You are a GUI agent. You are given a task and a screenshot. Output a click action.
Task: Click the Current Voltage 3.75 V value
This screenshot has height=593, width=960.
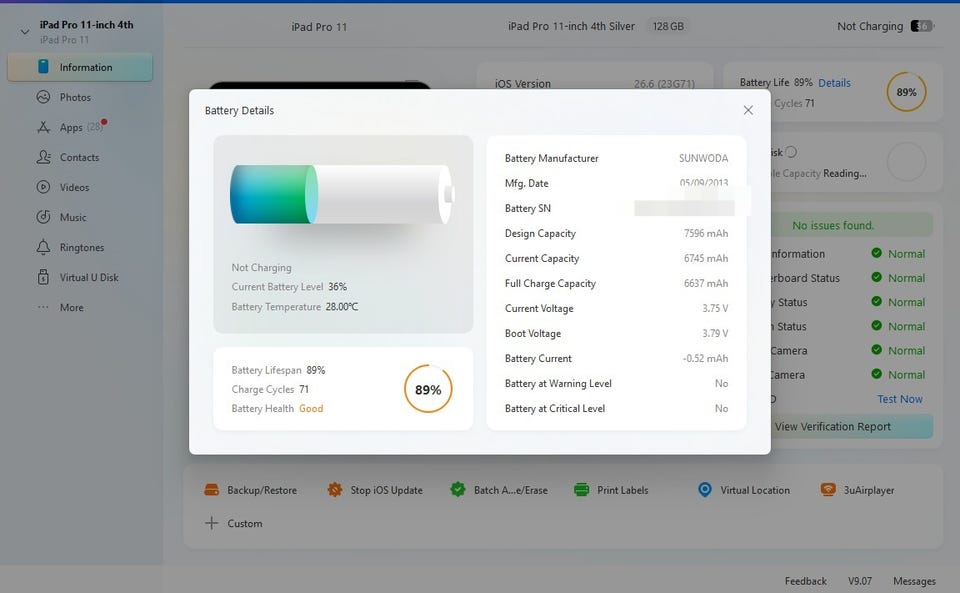pos(715,308)
